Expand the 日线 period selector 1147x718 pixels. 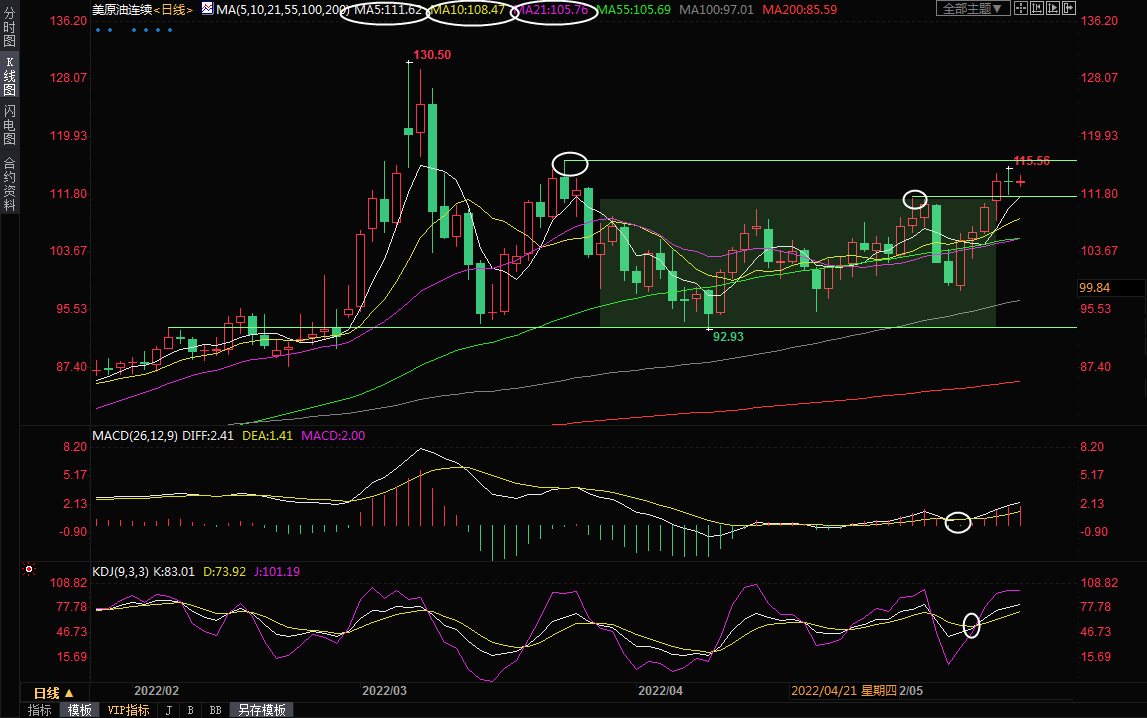pyautogui.click(x=54, y=693)
